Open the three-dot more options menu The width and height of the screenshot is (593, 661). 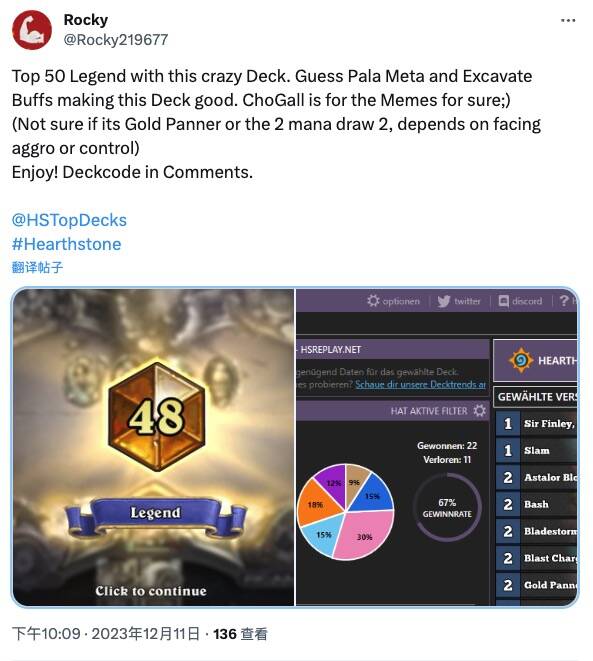click(568, 20)
